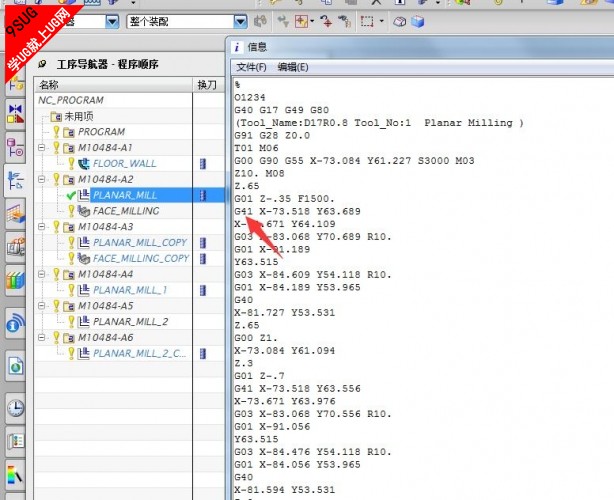This screenshot has width=614, height=500.
Task: Open the Web Browser sidebar tab
Action: click(x=15, y=366)
